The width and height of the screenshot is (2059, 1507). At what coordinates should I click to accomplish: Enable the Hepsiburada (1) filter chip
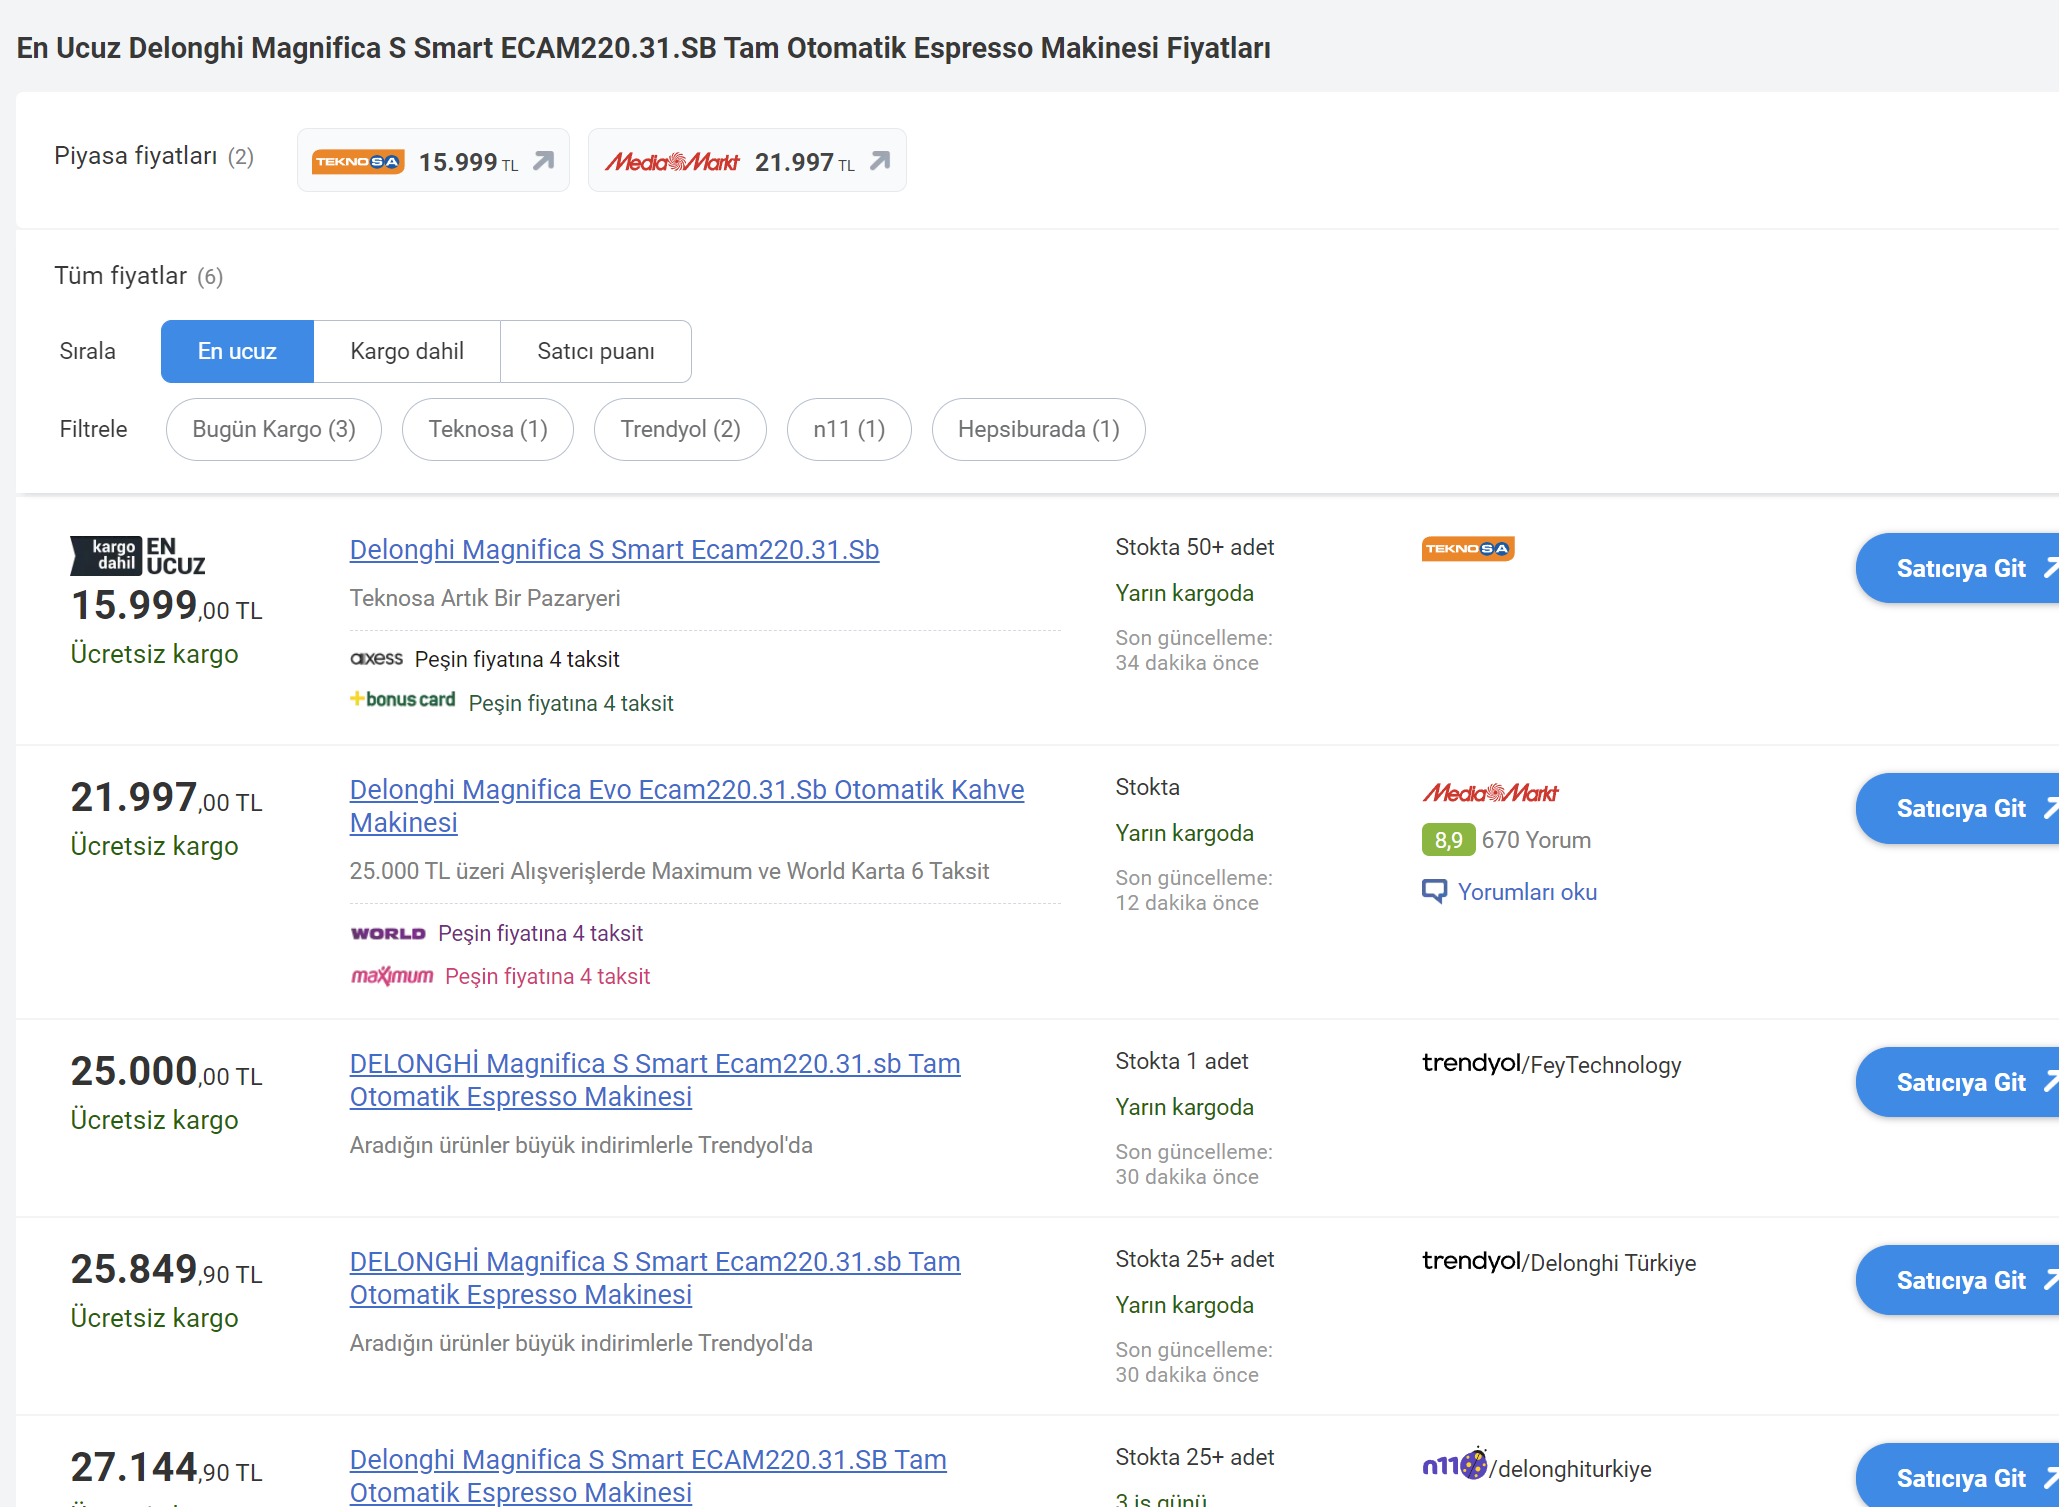(x=1038, y=430)
